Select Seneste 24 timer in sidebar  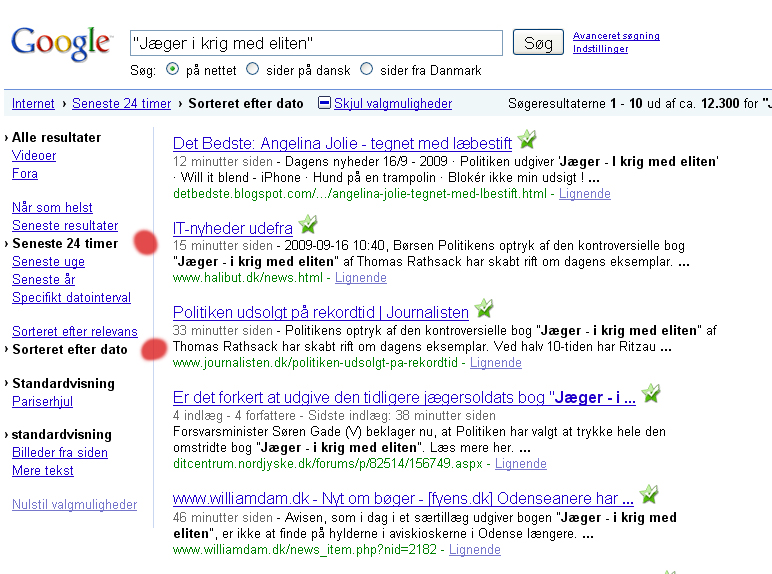(65, 244)
